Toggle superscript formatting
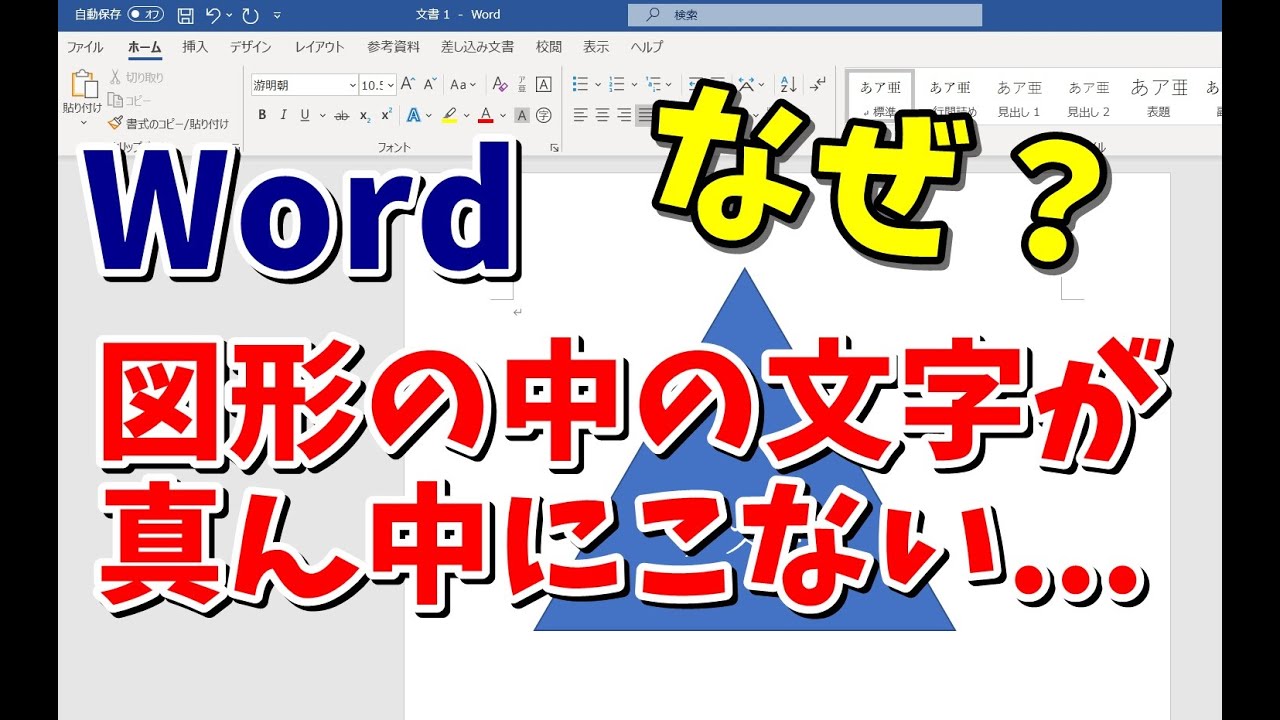The image size is (1280, 720). [x=386, y=115]
